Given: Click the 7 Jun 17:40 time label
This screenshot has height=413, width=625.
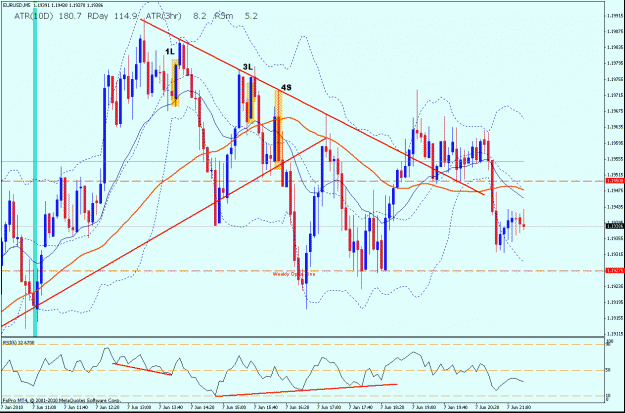Looking at the screenshot, I should coord(360,408).
